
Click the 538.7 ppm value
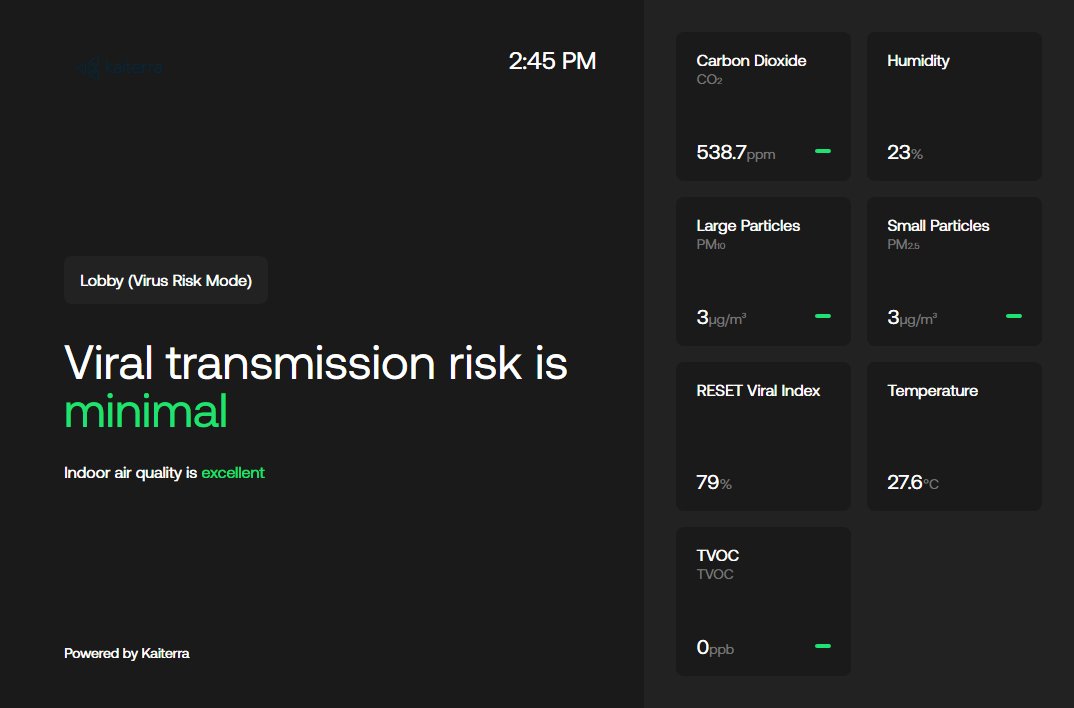pos(736,152)
